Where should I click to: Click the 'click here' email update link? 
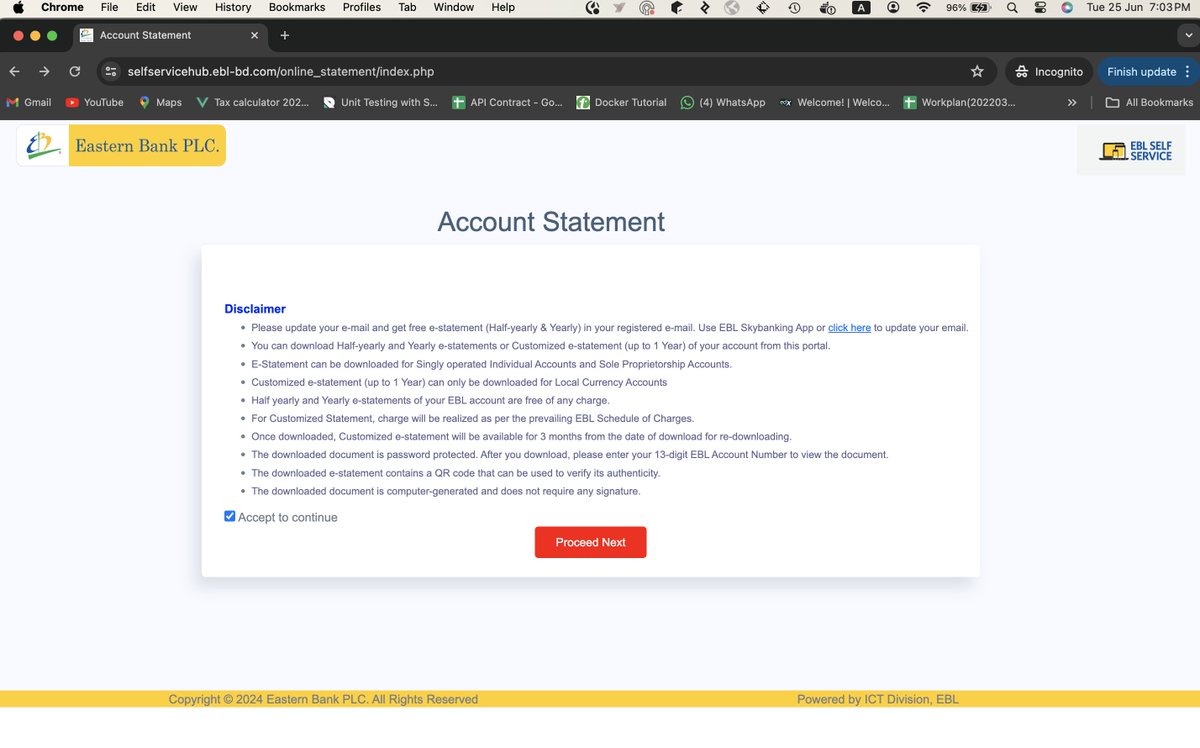[x=849, y=327]
